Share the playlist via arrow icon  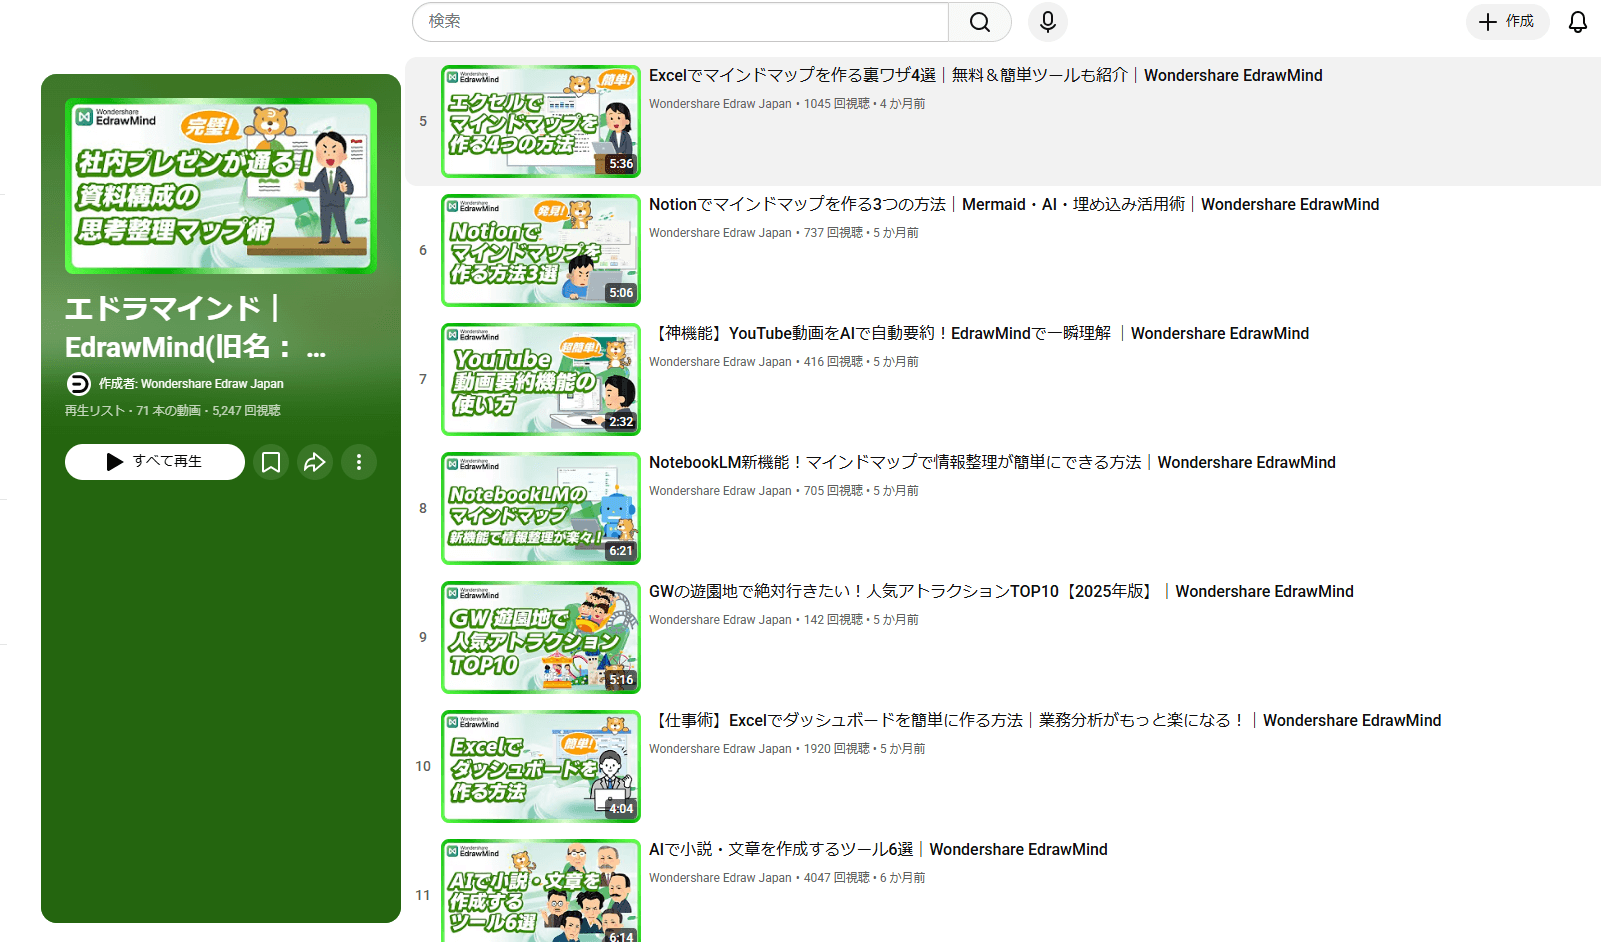coord(315,462)
